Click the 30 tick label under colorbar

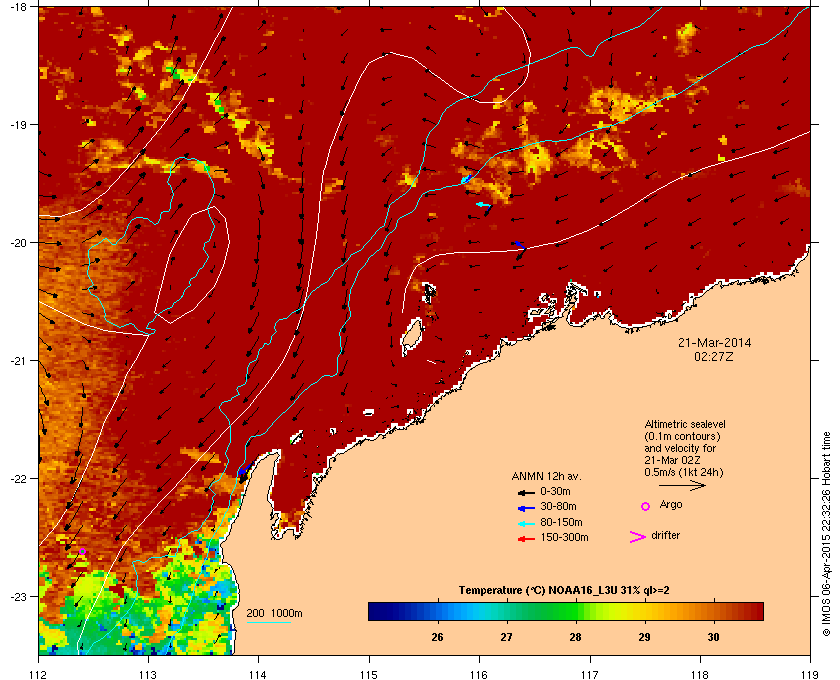coord(714,637)
